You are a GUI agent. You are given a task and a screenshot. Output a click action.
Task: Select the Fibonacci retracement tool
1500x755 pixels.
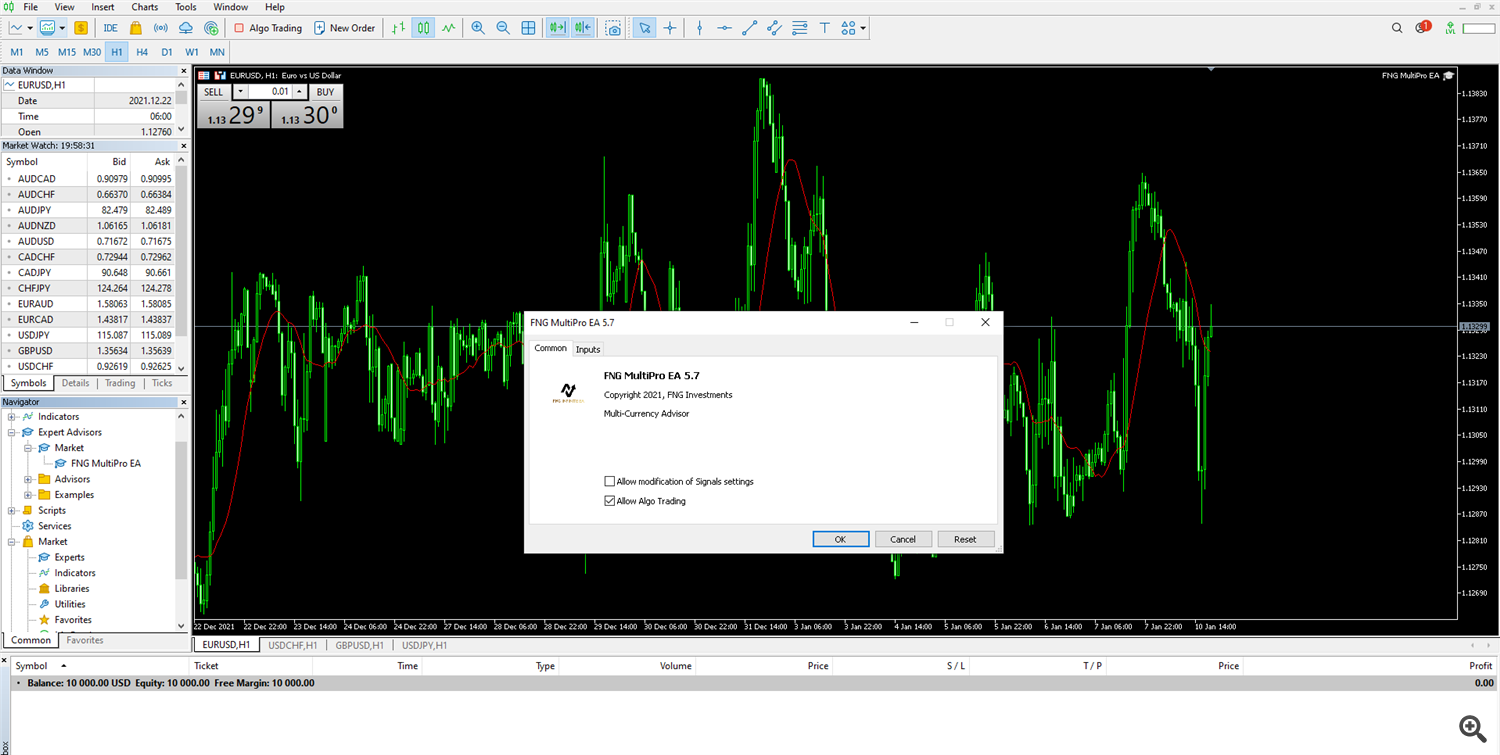[x=799, y=28]
